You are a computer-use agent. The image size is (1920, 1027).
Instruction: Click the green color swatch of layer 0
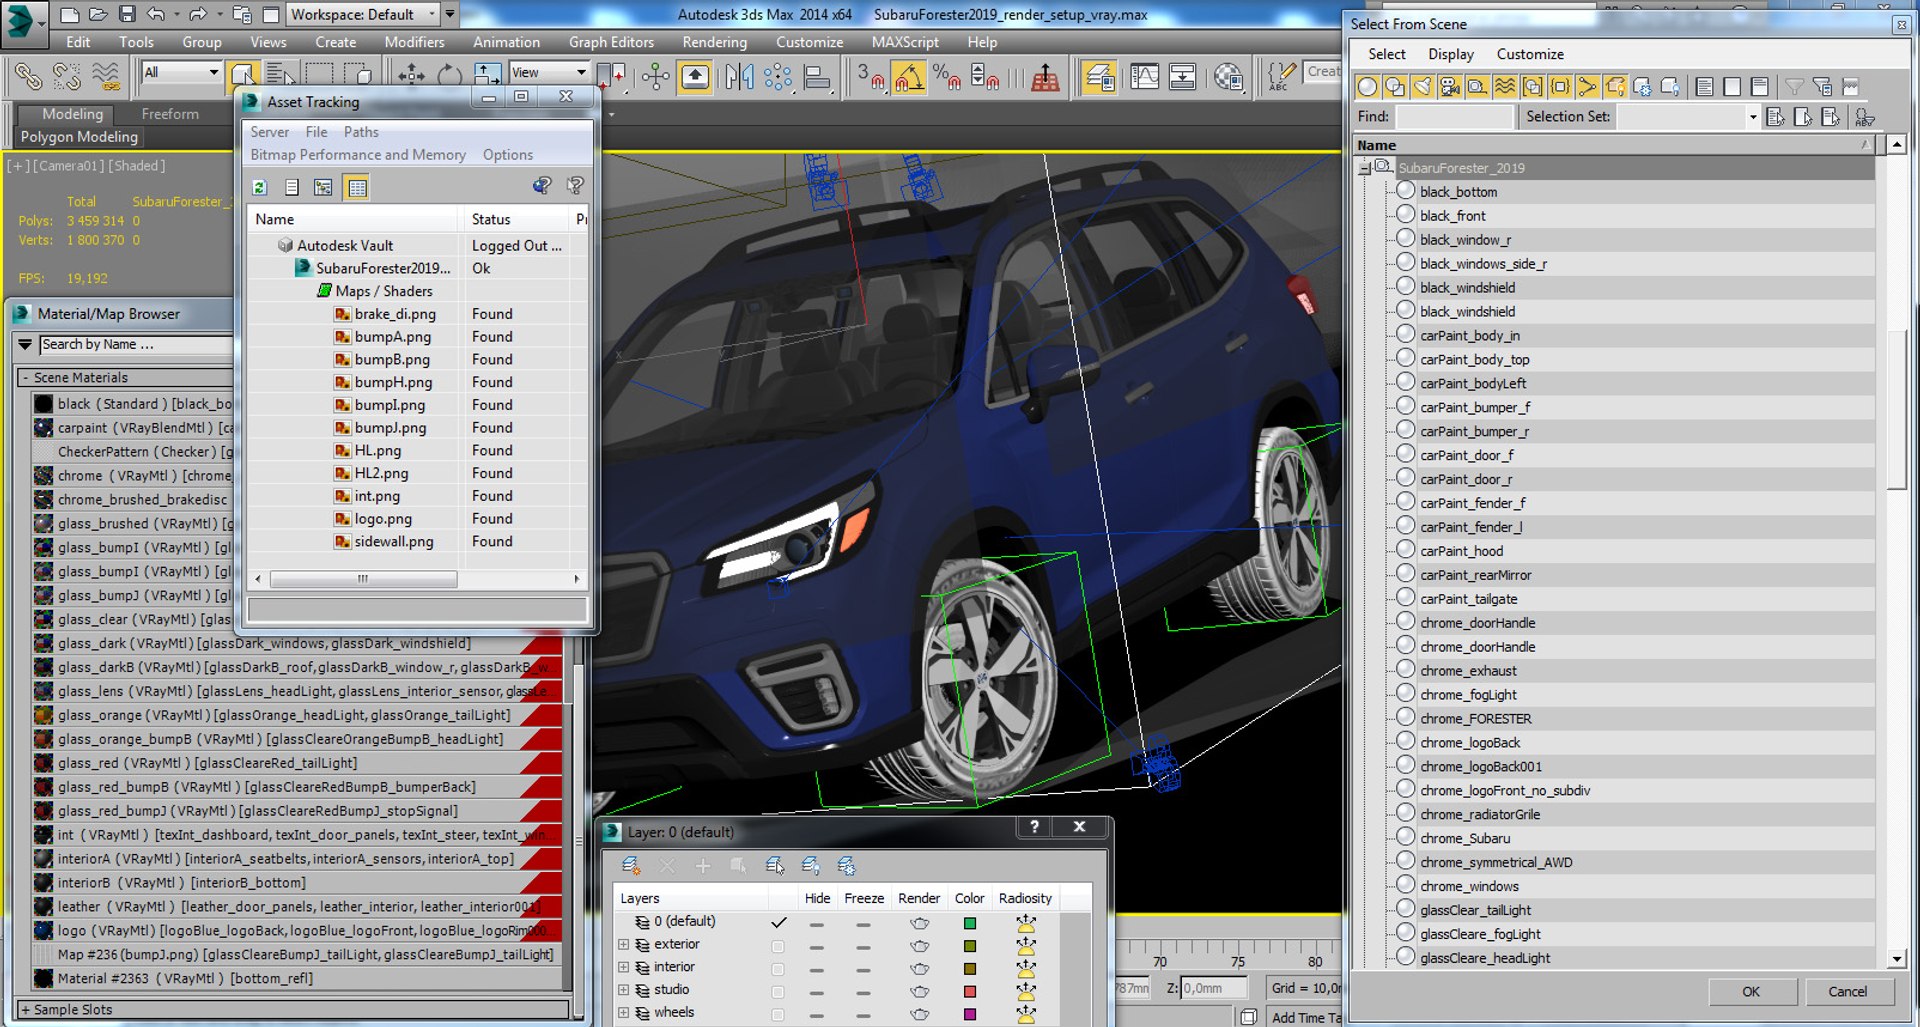tap(969, 923)
